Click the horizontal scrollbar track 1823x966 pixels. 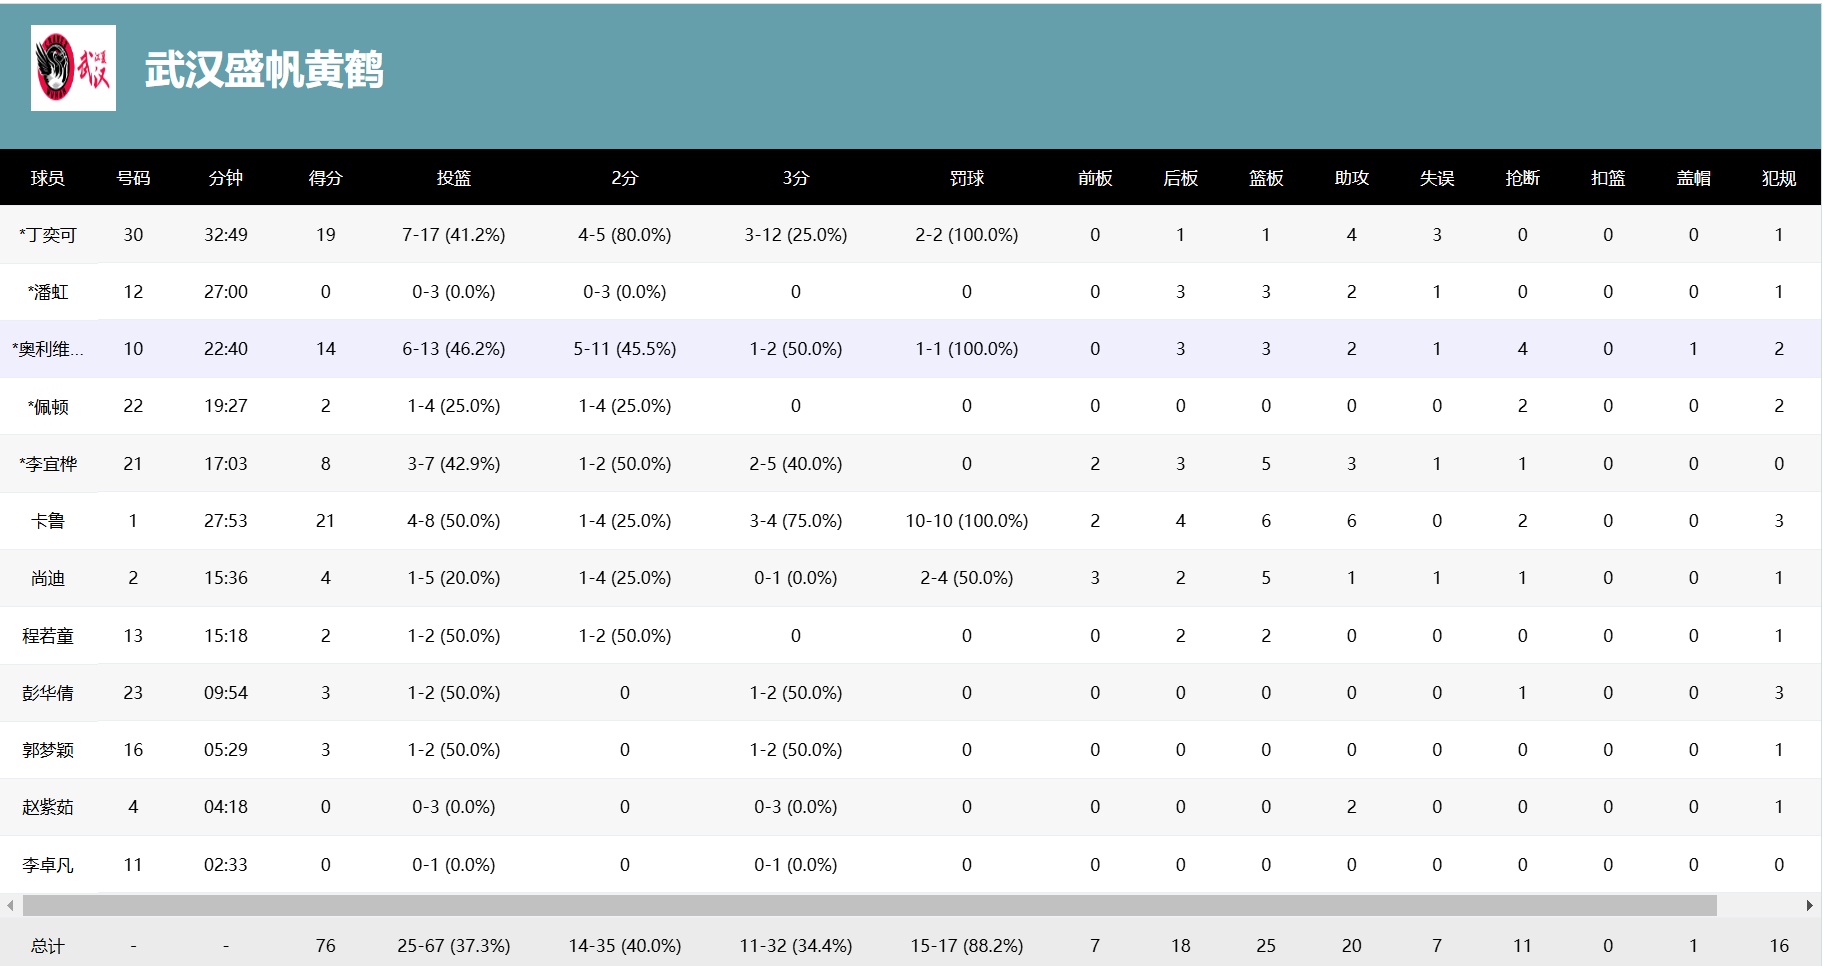click(868, 906)
